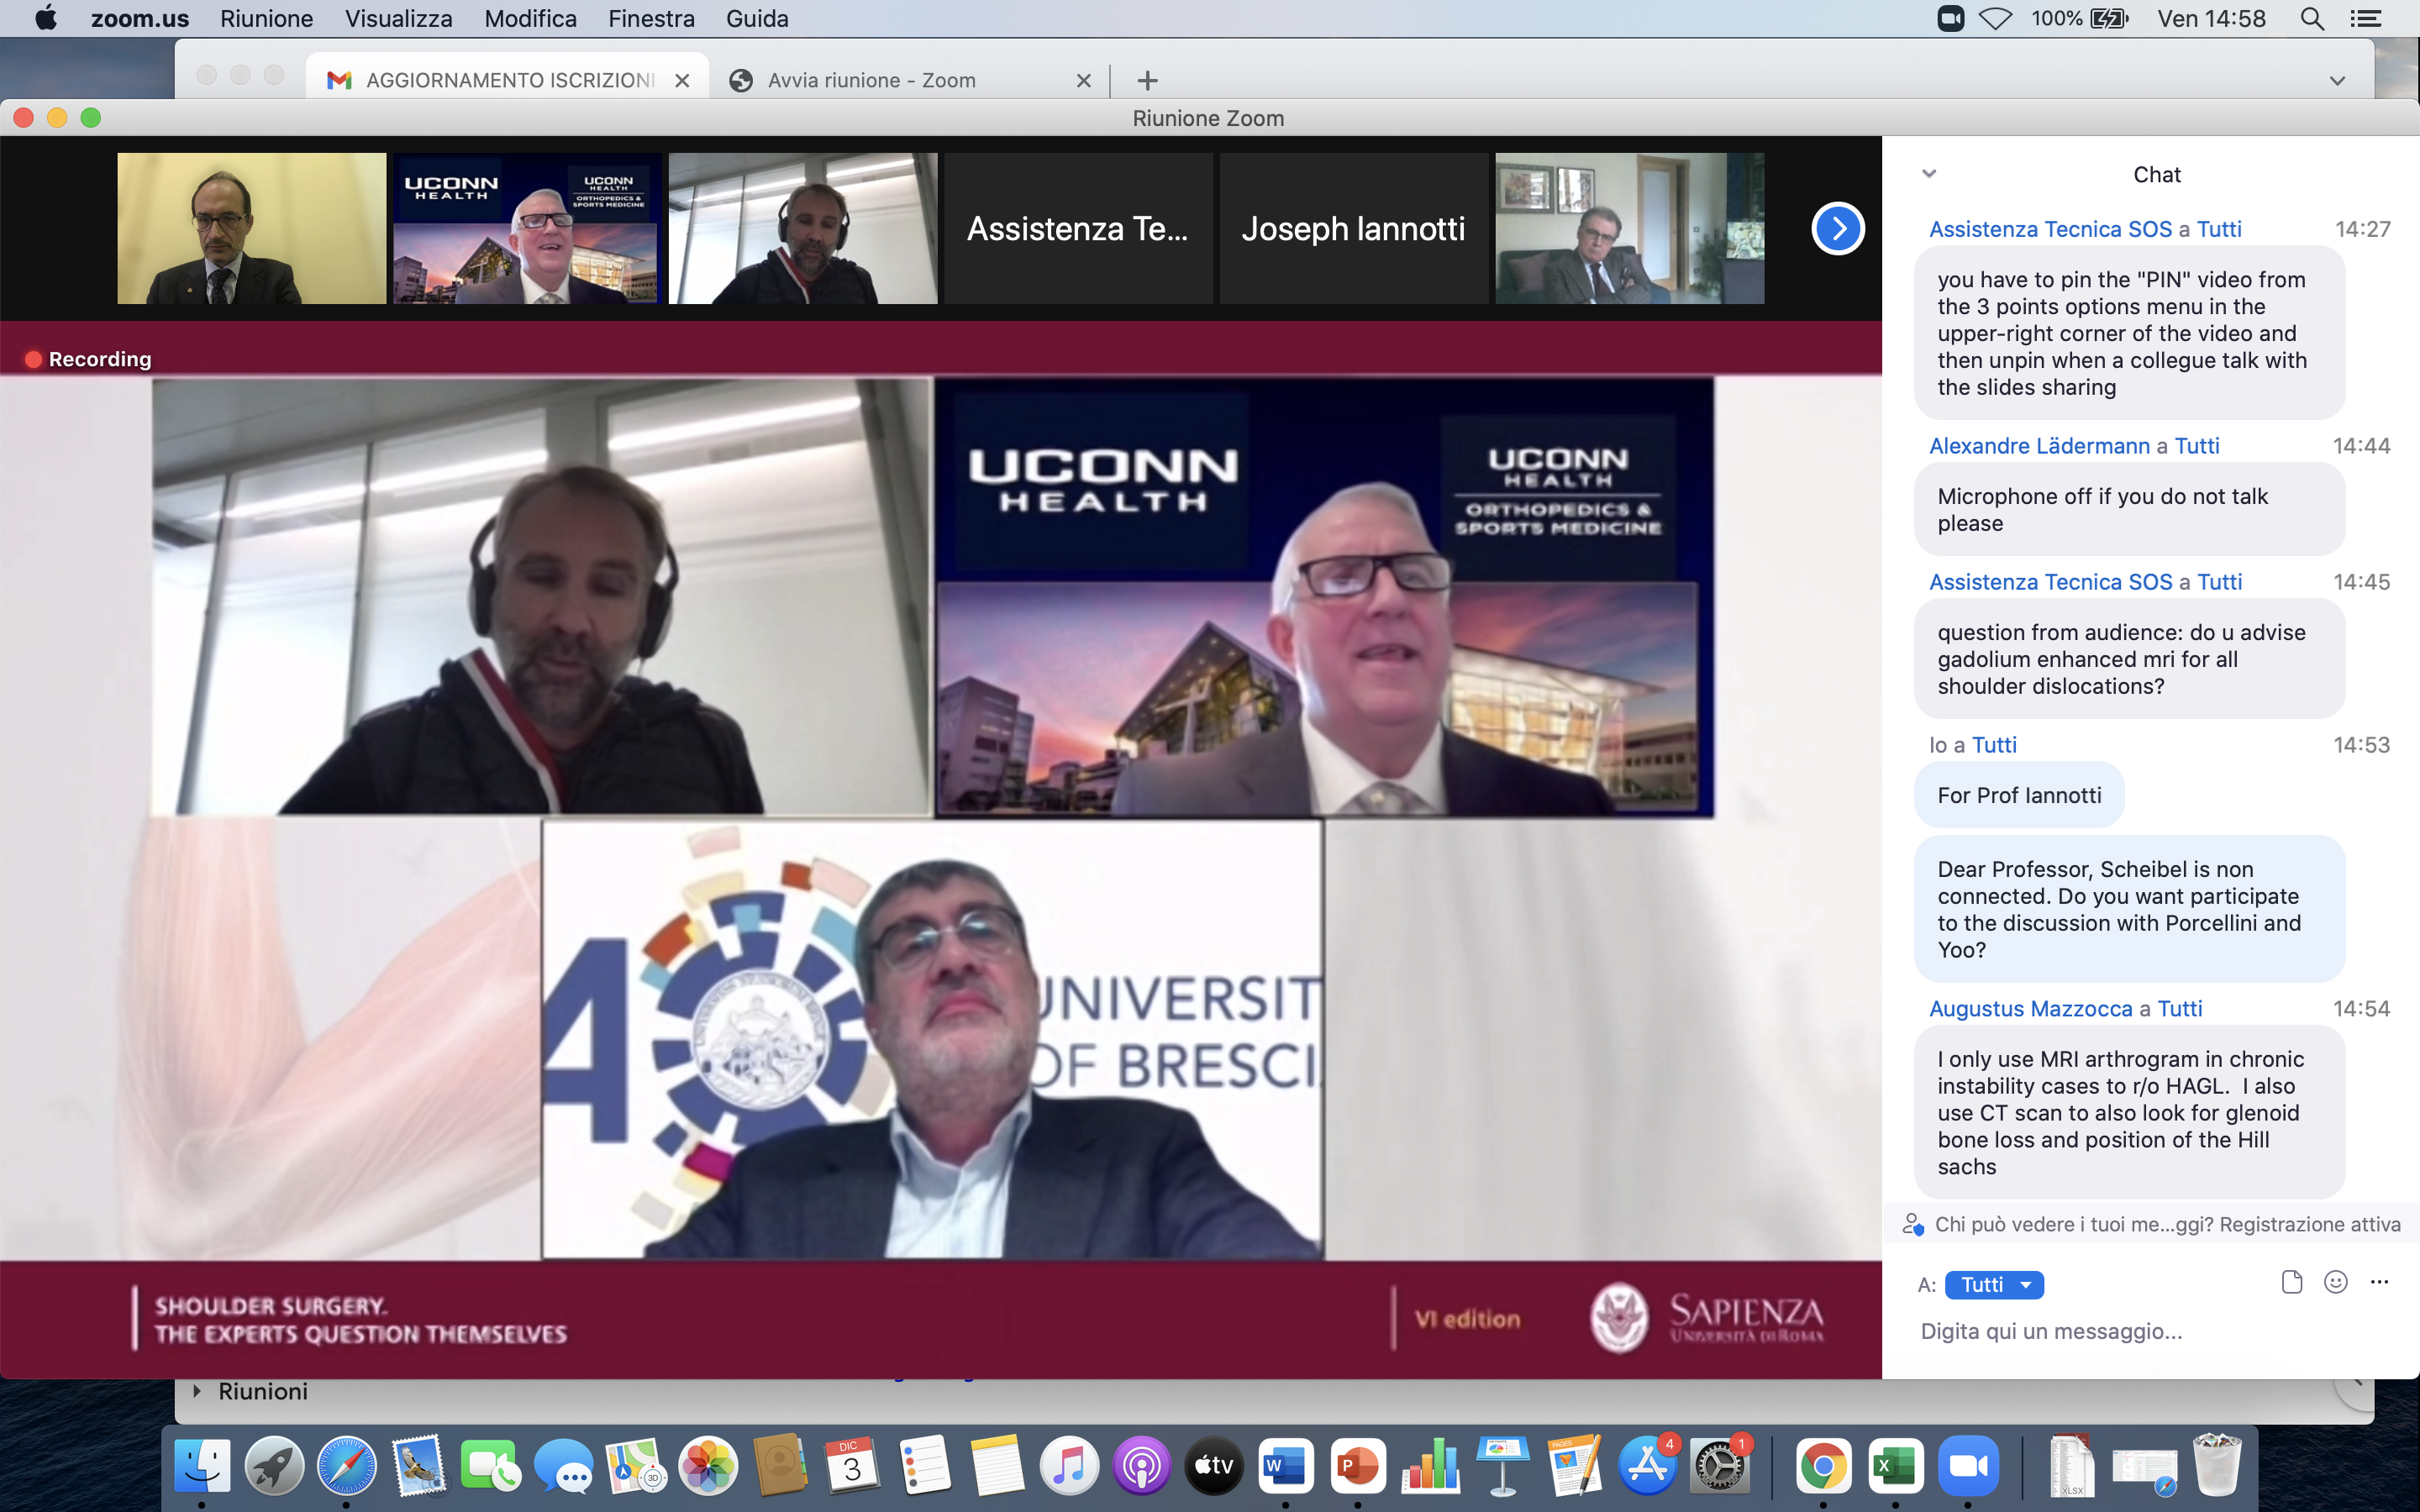Select the Joseph Iannotti participant tile
Screen dimensions: 2420x1512
[x=1353, y=229]
